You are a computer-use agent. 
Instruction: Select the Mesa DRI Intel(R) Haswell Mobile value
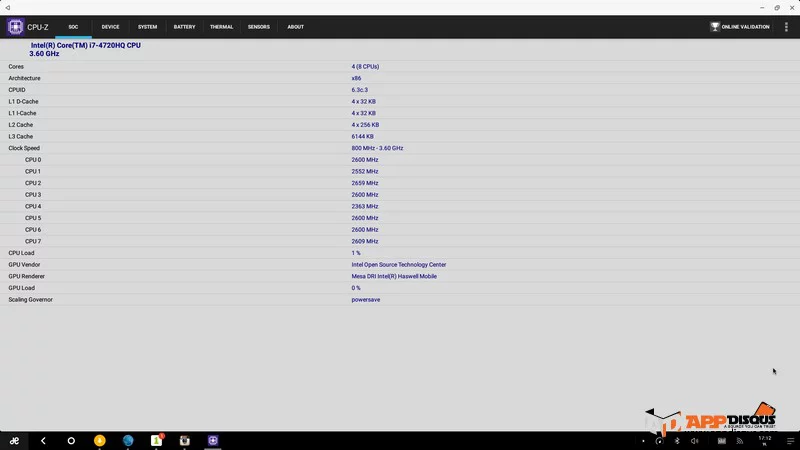(394, 277)
